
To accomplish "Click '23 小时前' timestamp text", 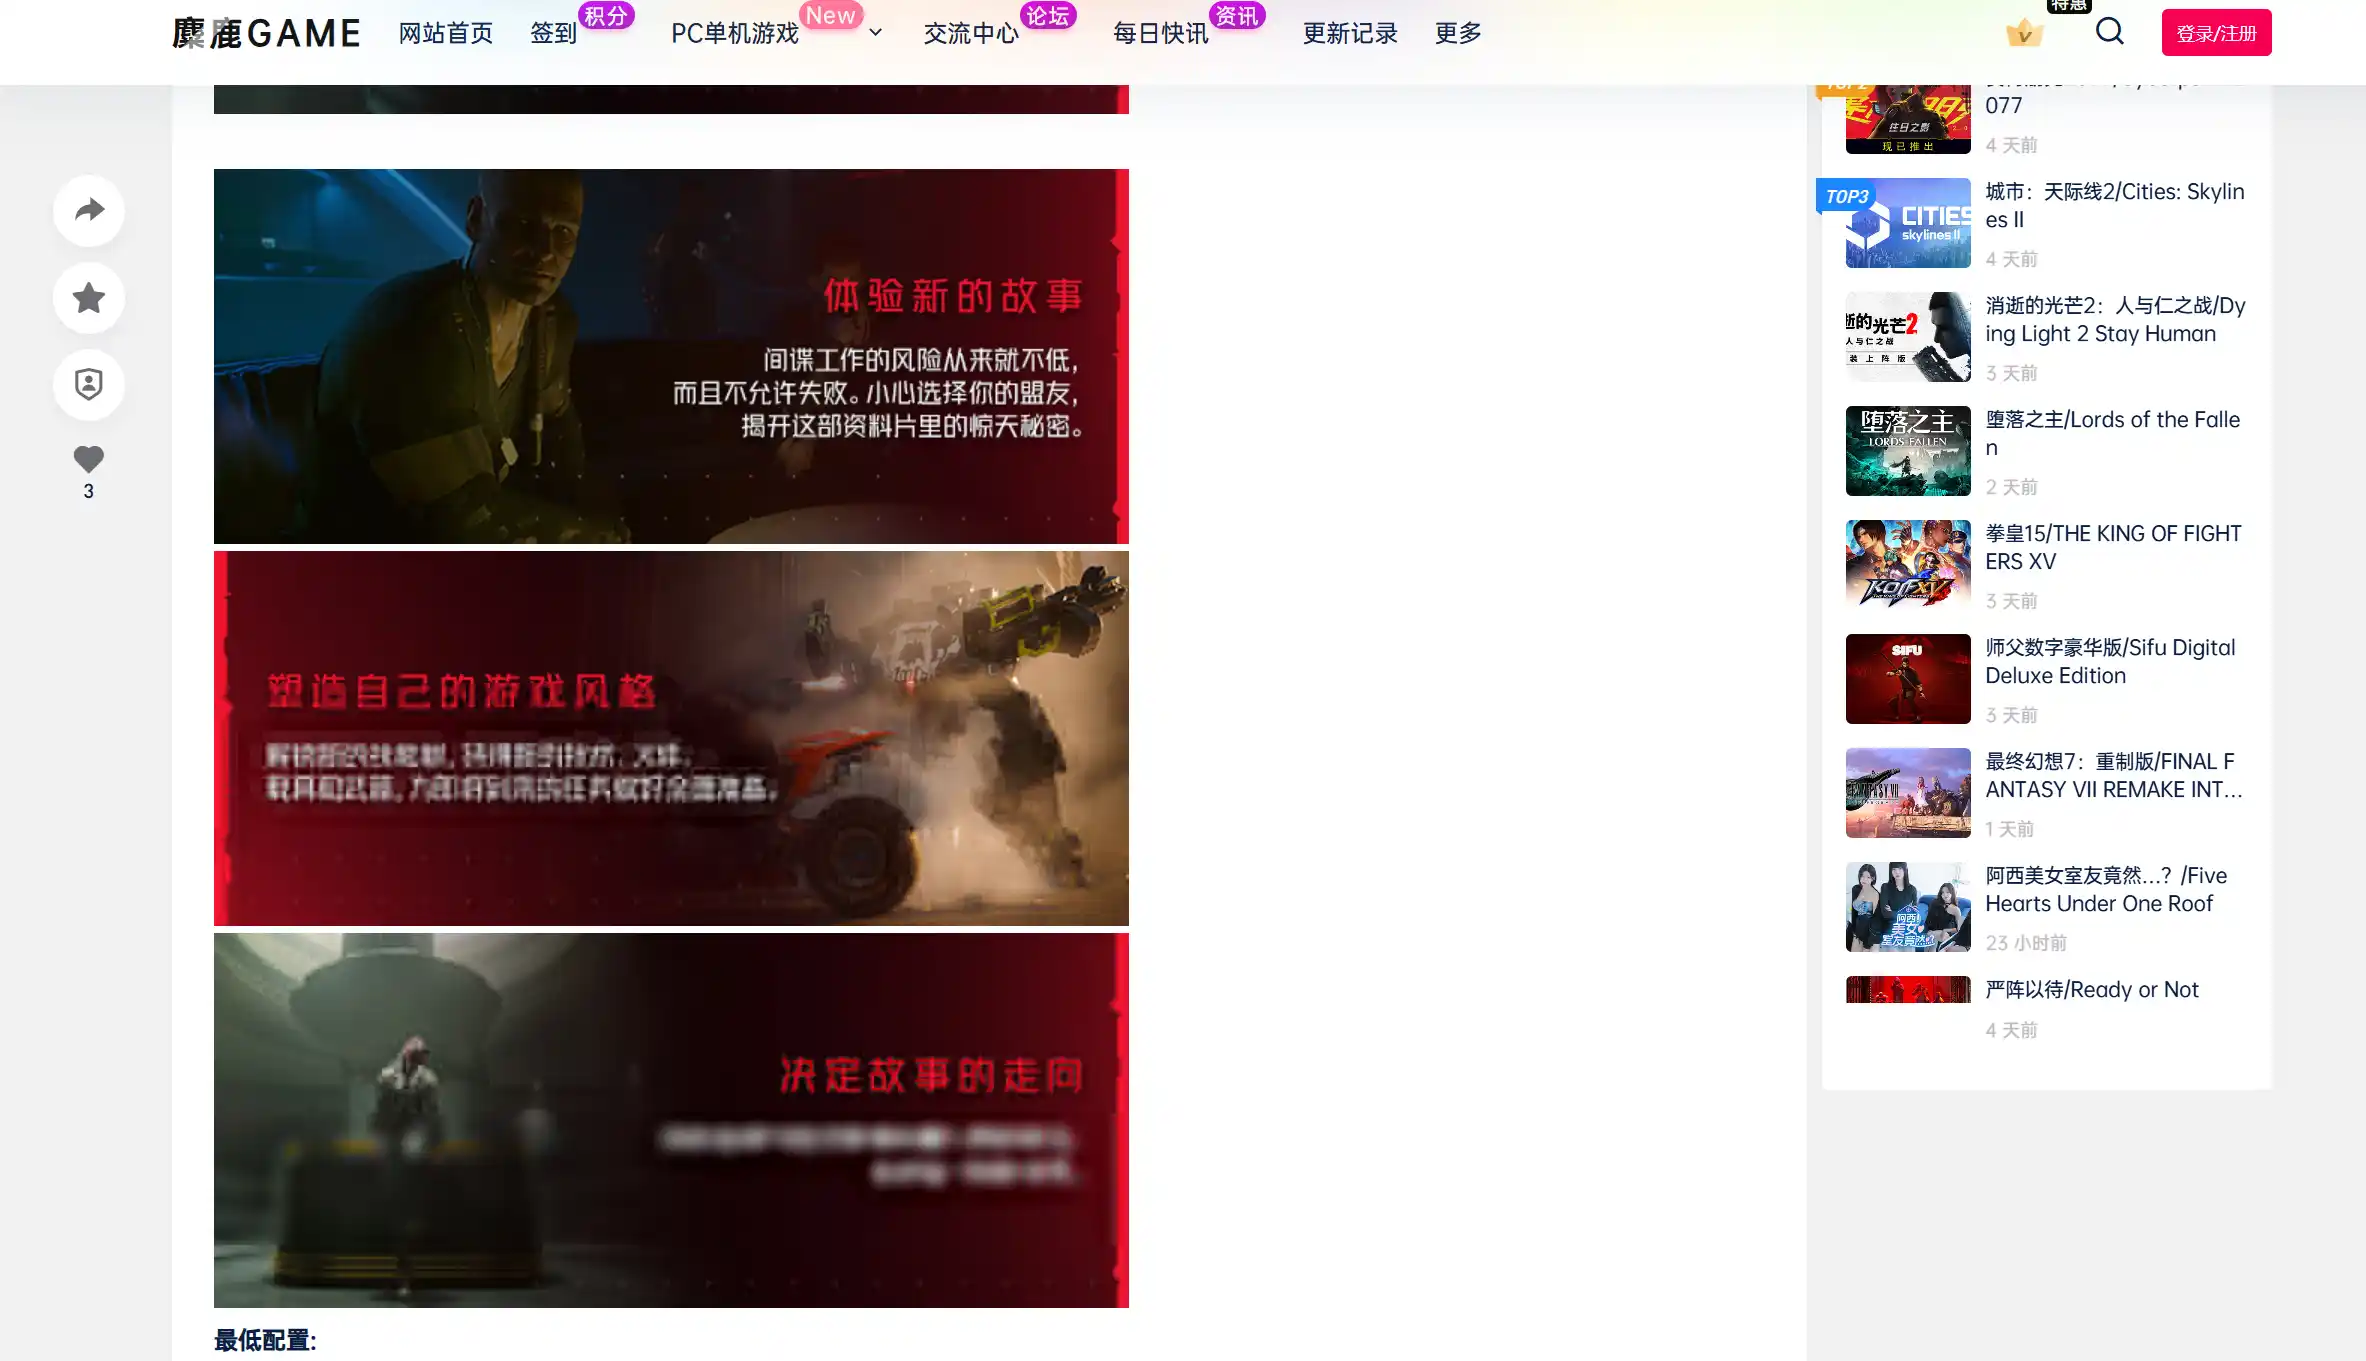I will point(2026,943).
